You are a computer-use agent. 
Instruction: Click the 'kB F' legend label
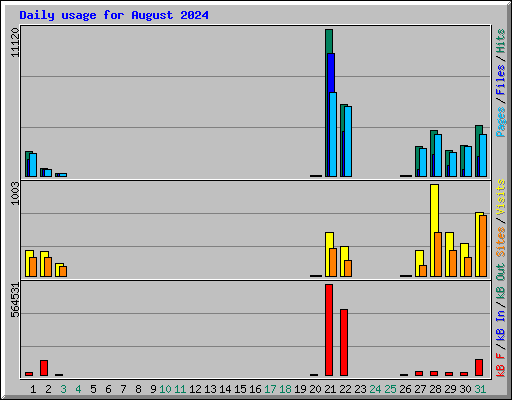(x=500, y=365)
